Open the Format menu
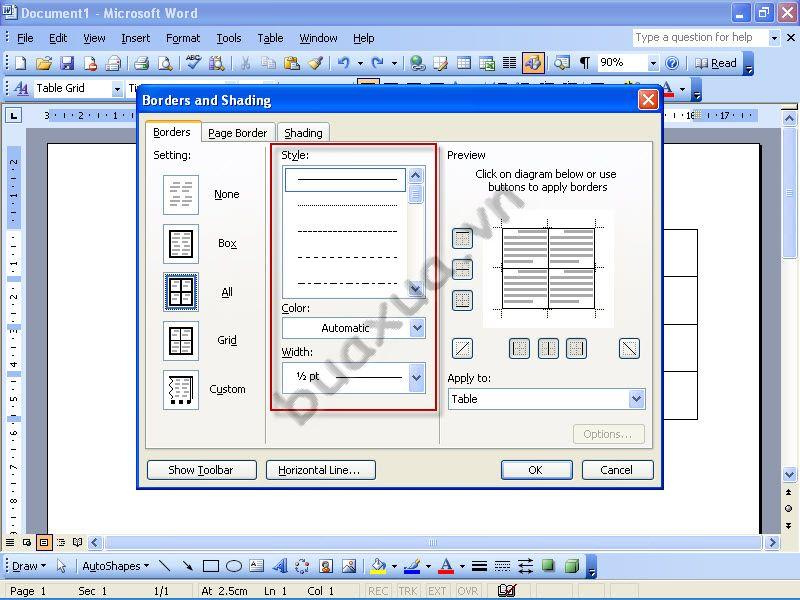800x600 pixels. 183,38
